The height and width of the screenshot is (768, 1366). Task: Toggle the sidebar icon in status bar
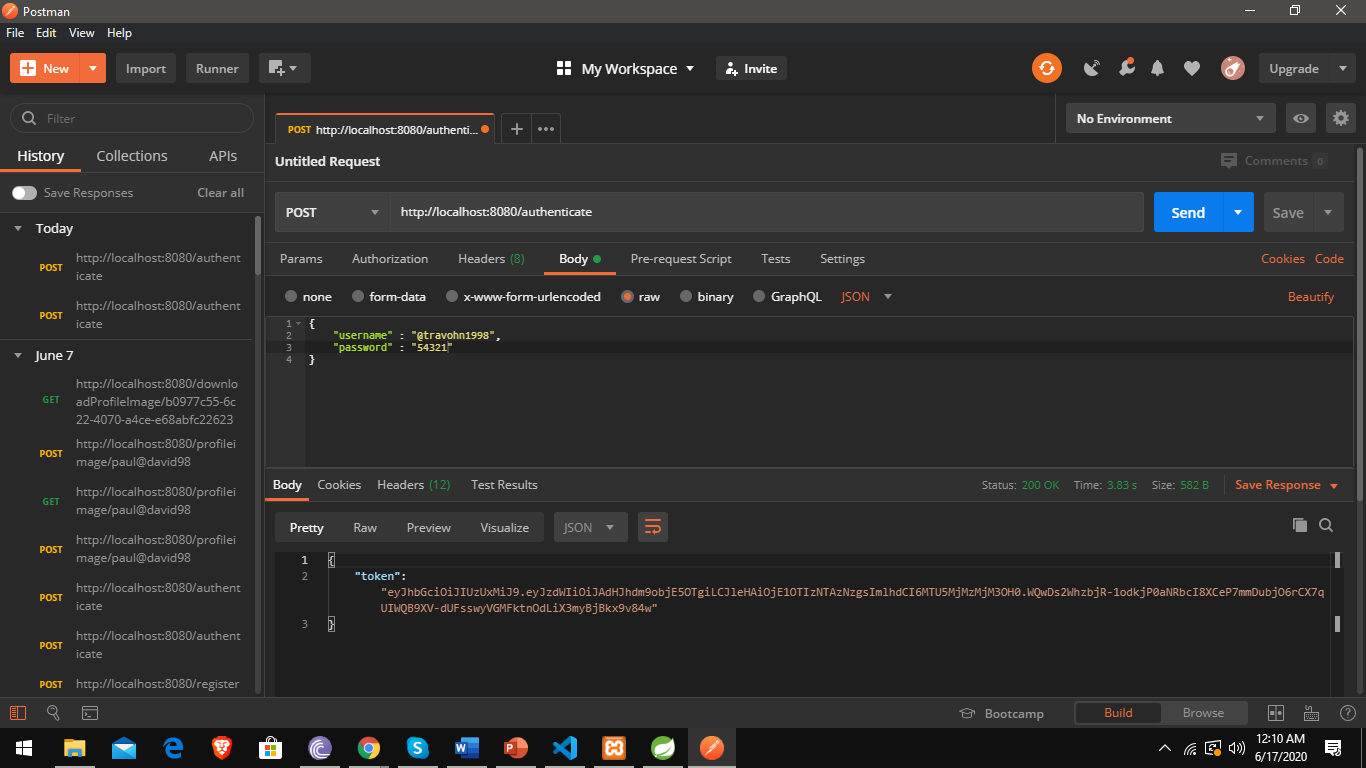click(x=17, y=713)
